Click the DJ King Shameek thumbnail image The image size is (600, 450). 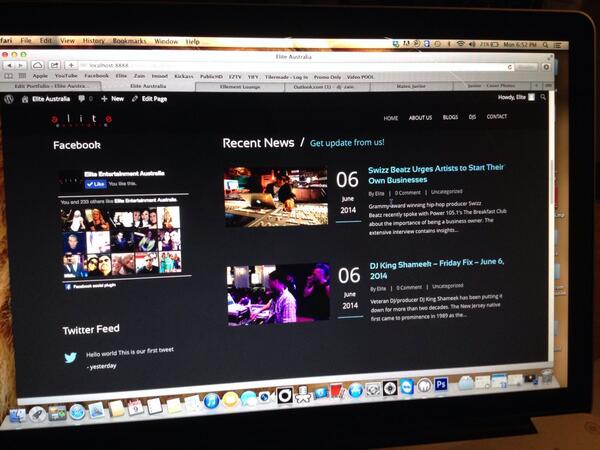[278, 295]
